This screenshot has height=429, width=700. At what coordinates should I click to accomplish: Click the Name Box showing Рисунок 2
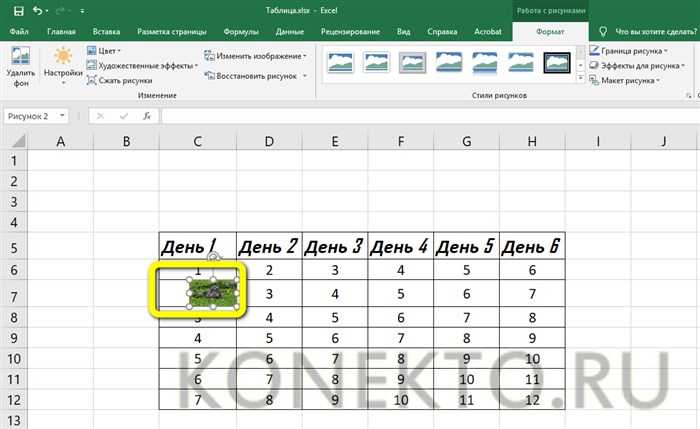point(30,116)
